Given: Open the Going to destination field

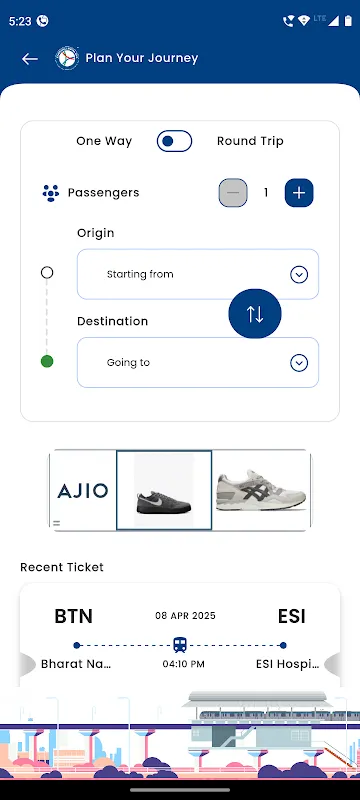Looking at the screenshot, I should 198,362.
